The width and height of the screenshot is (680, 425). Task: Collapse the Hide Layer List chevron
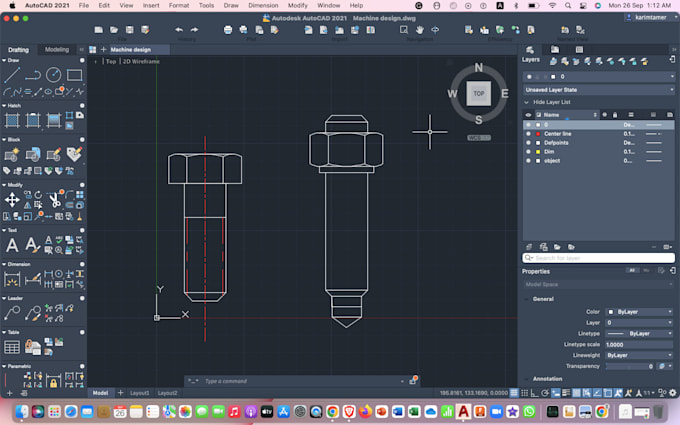[526, 102]
